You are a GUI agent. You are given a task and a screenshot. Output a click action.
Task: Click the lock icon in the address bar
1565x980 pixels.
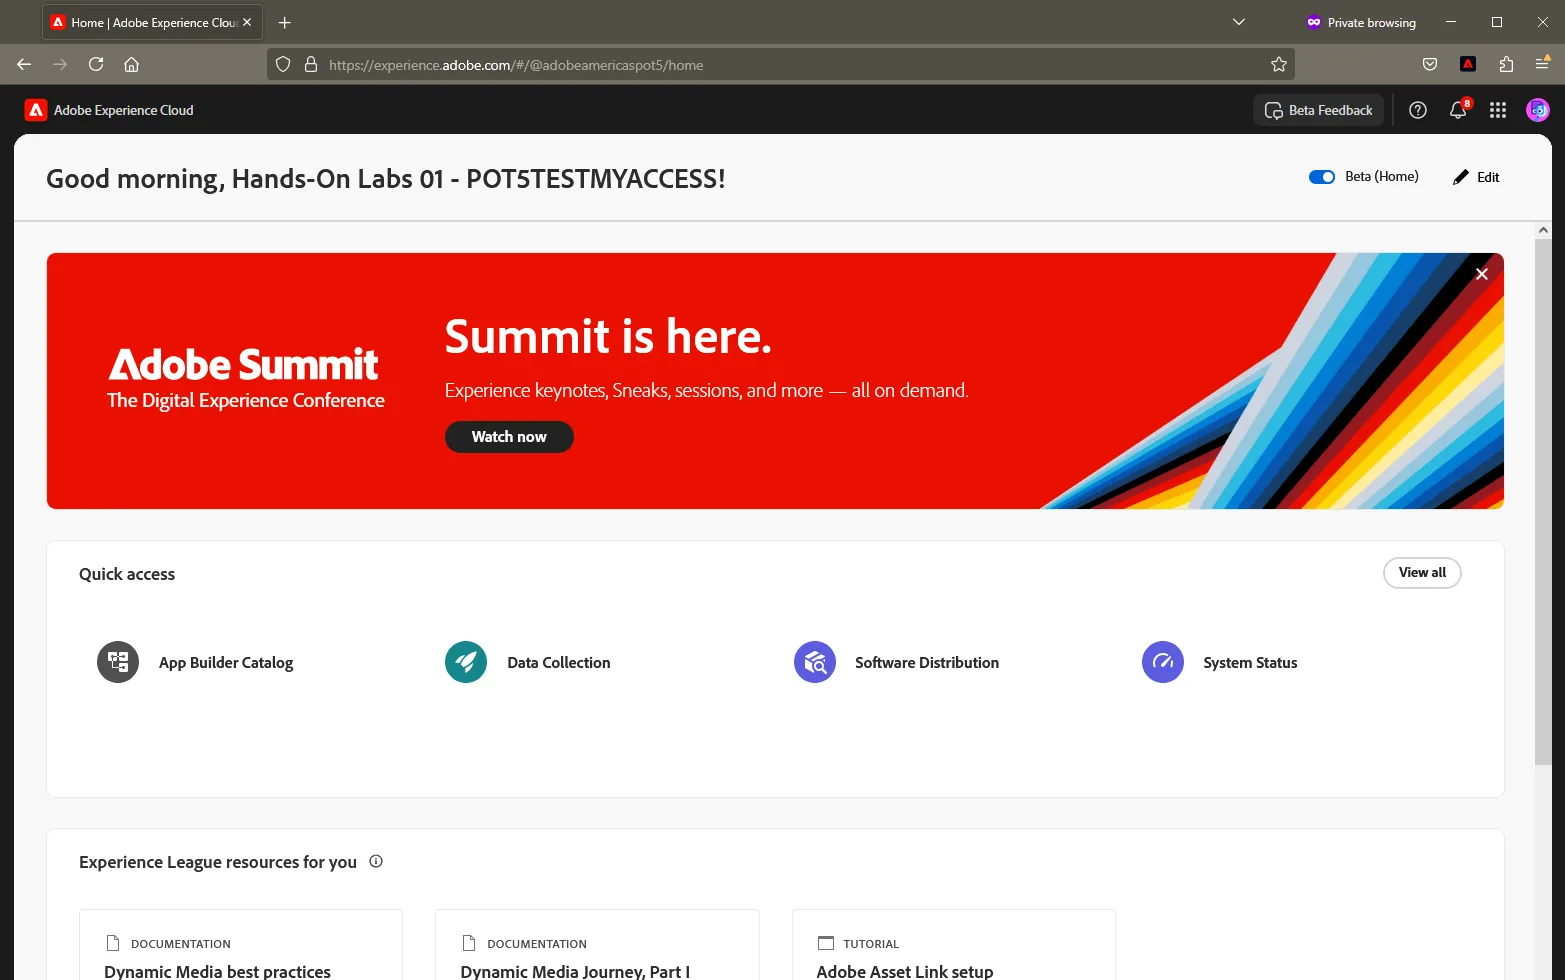click(311, 64)
